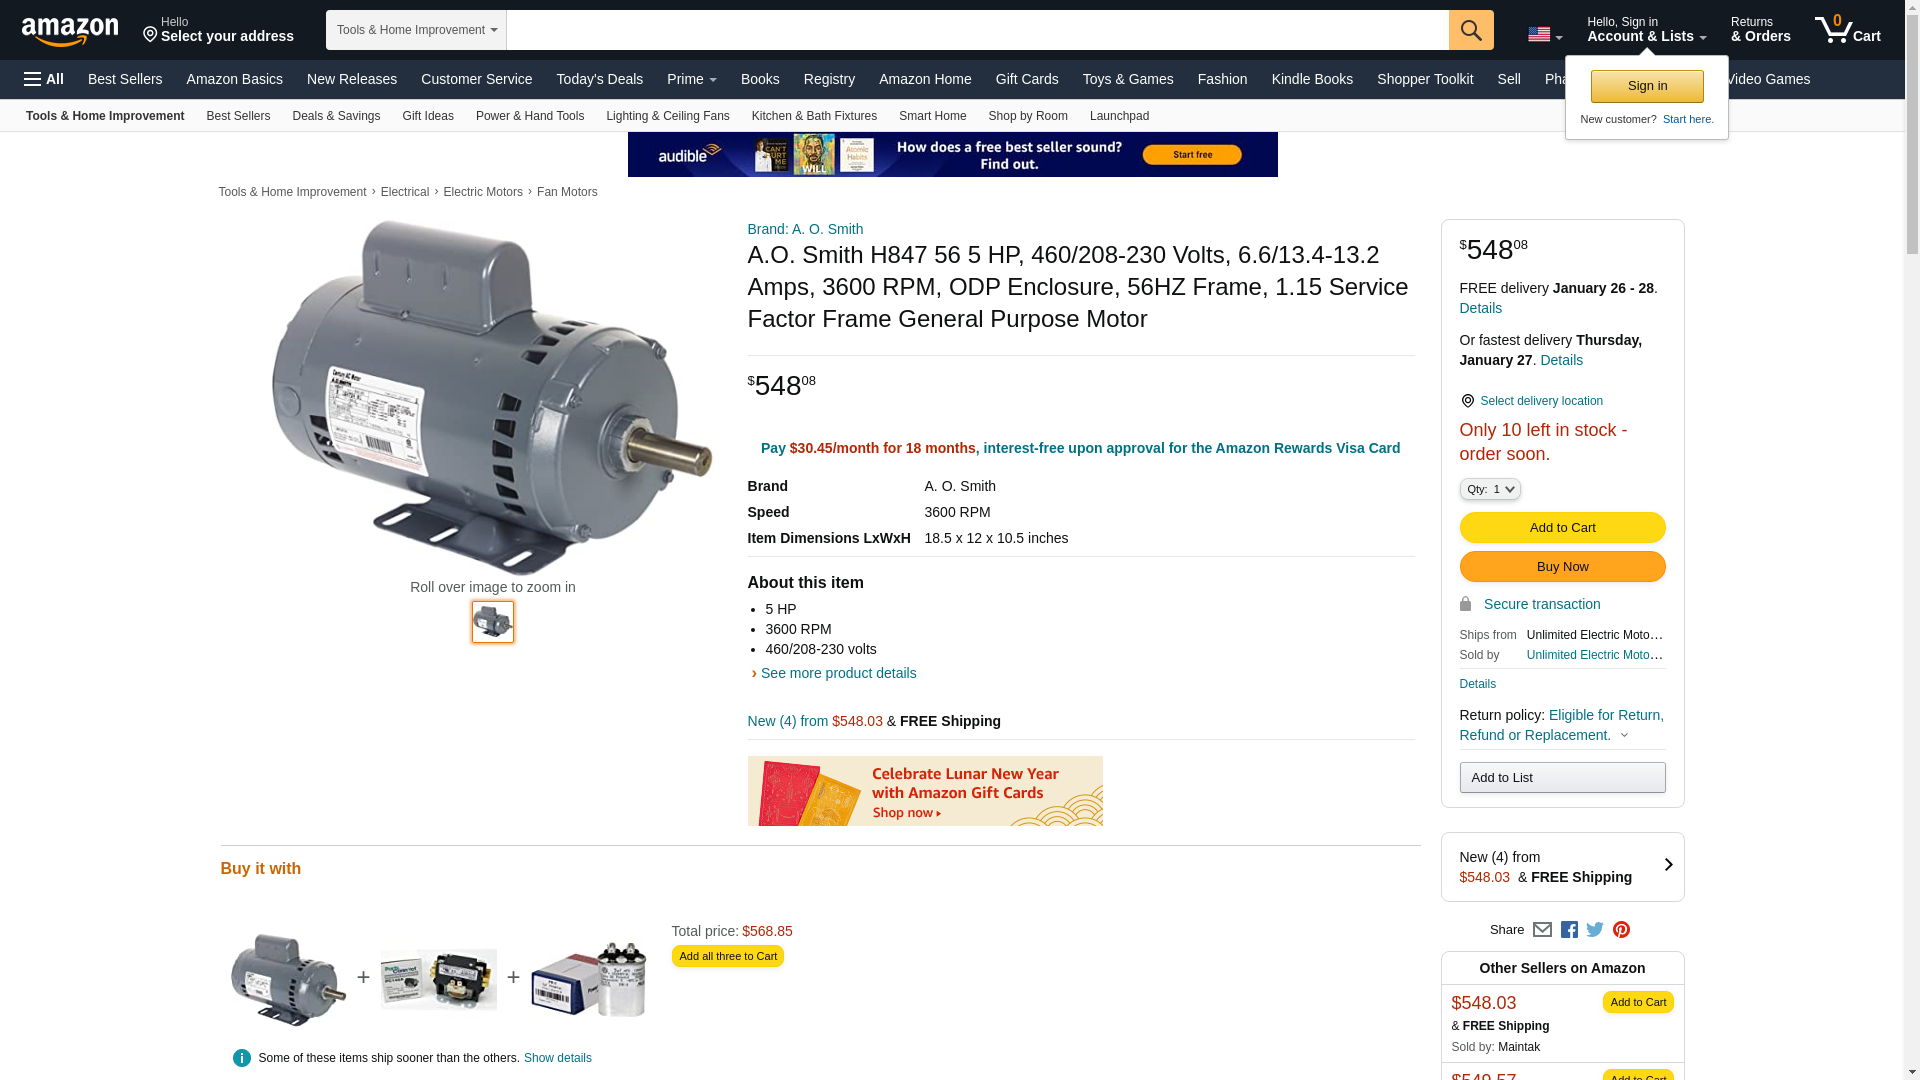Viewport: 1920px width, 1080px height.
Task: Open the Smart Home subnav tab
Action: coord(932,116)
